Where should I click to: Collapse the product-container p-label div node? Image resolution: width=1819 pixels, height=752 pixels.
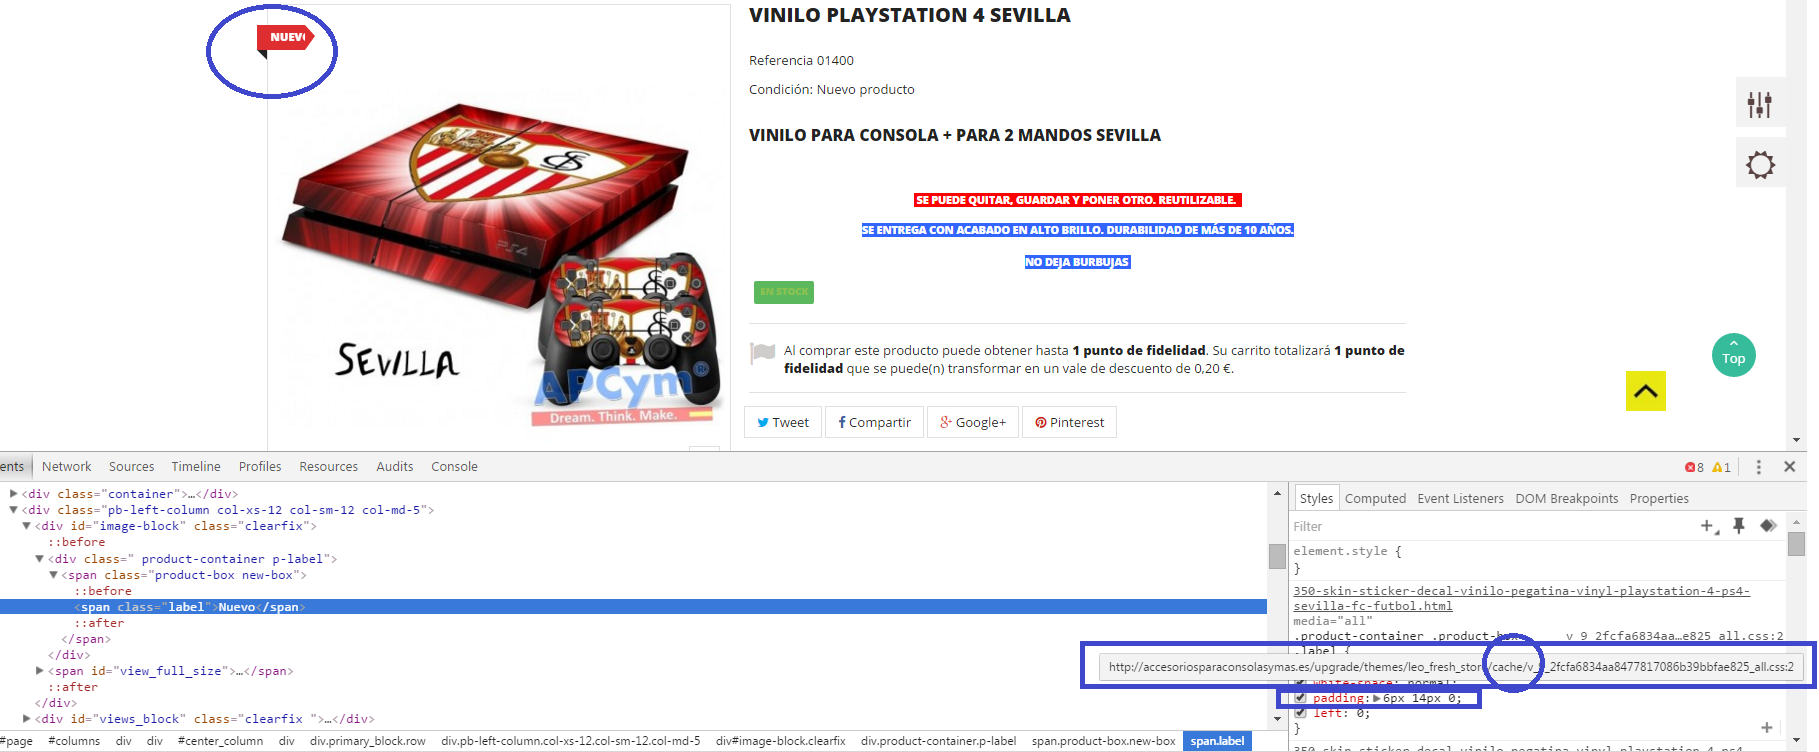click(40, 559)
